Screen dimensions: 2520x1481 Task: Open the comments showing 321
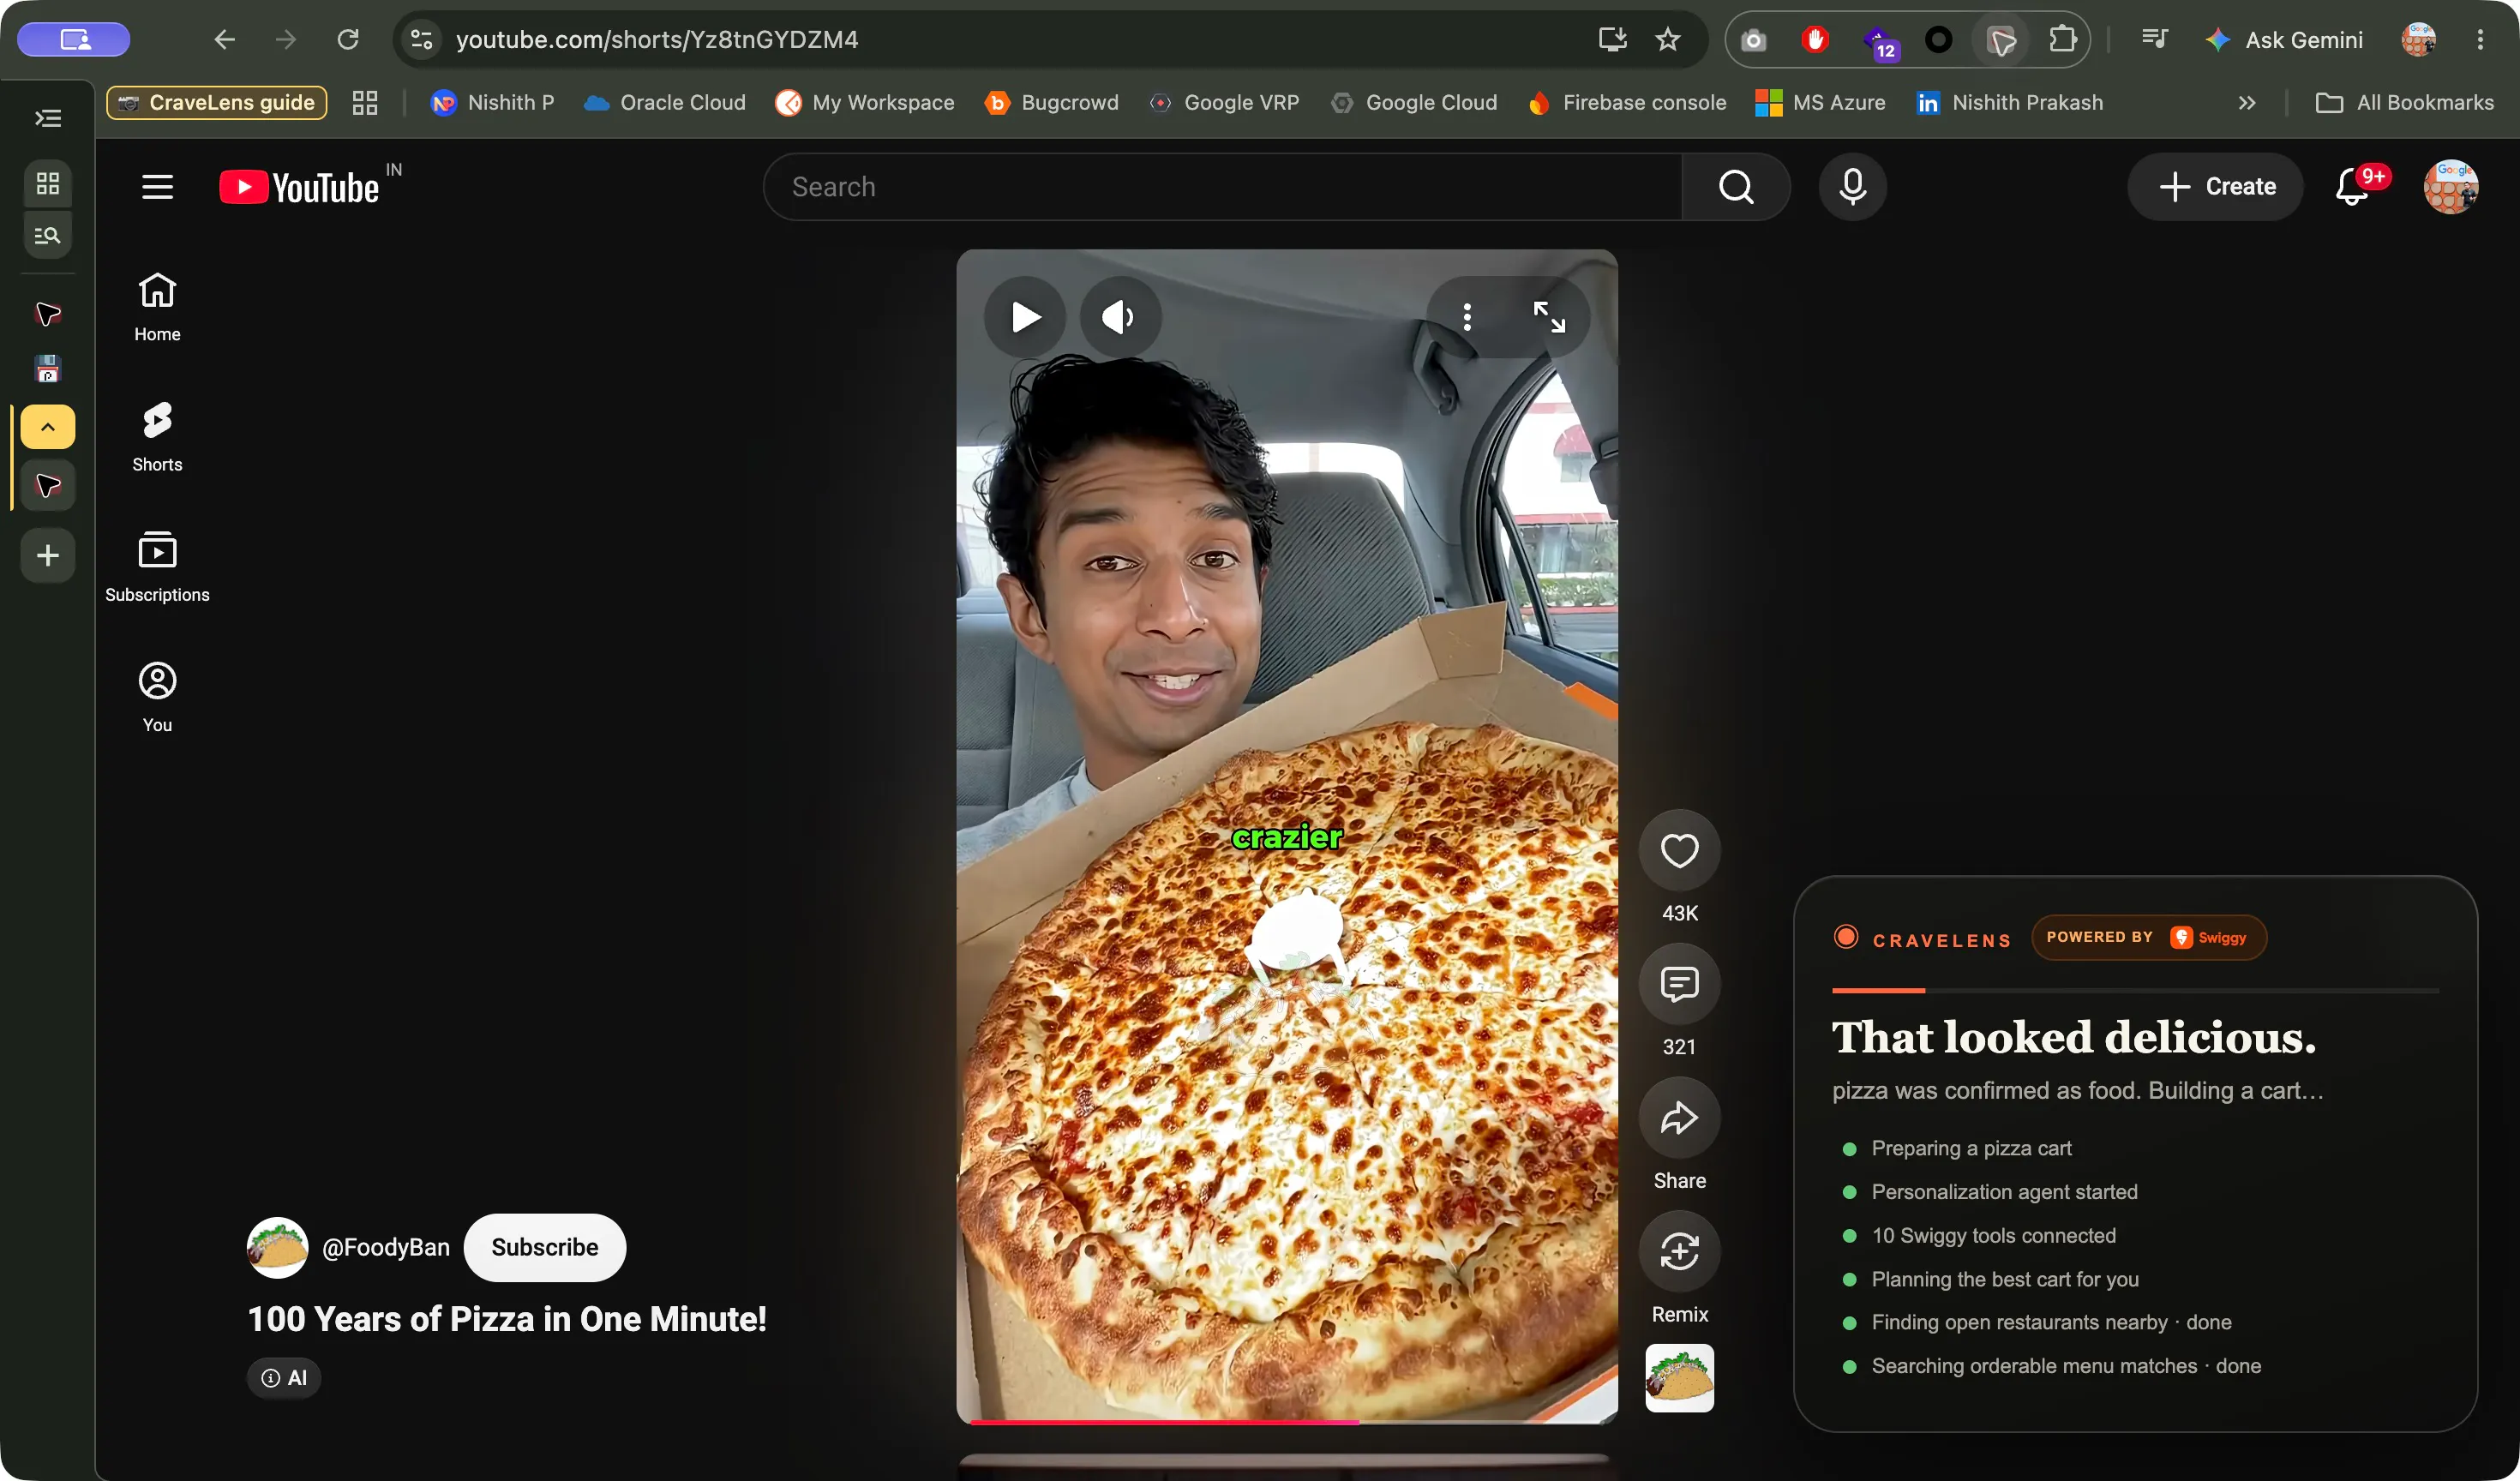tap(1679, 984)
